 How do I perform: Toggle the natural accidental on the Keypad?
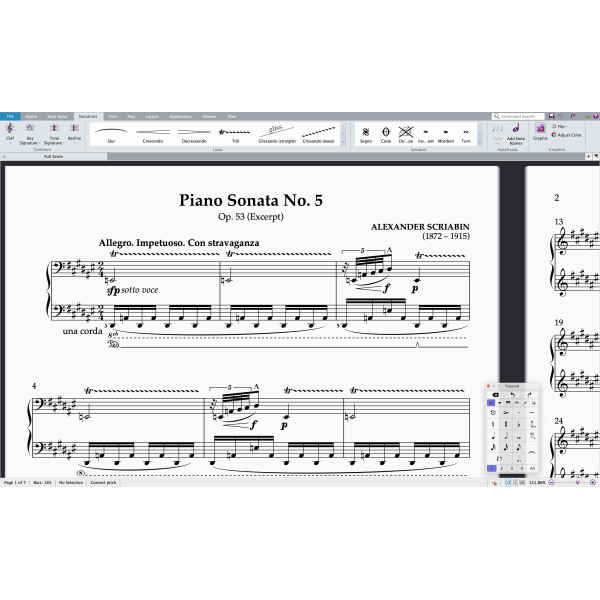(493, 424)
